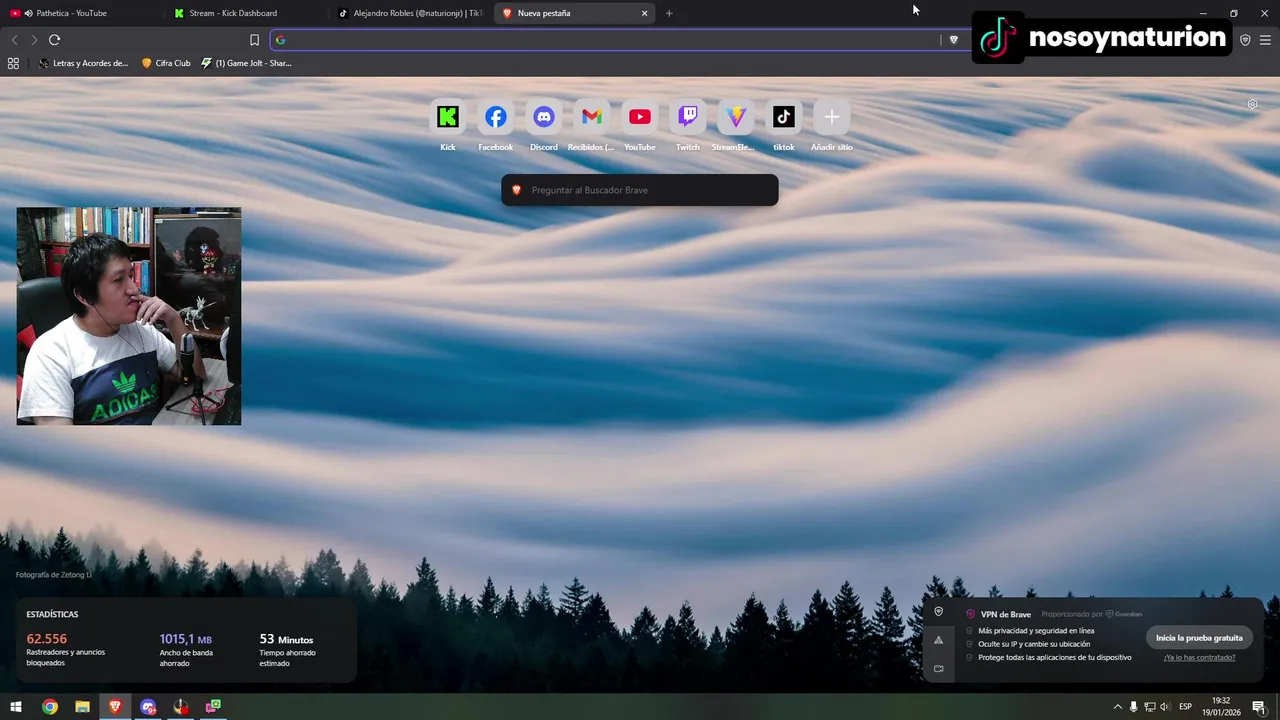Image resolution: width=1280 pixels, height=720 pixels.
Task: Click the network icon in system tray
Action: (x=1150, y=707)
